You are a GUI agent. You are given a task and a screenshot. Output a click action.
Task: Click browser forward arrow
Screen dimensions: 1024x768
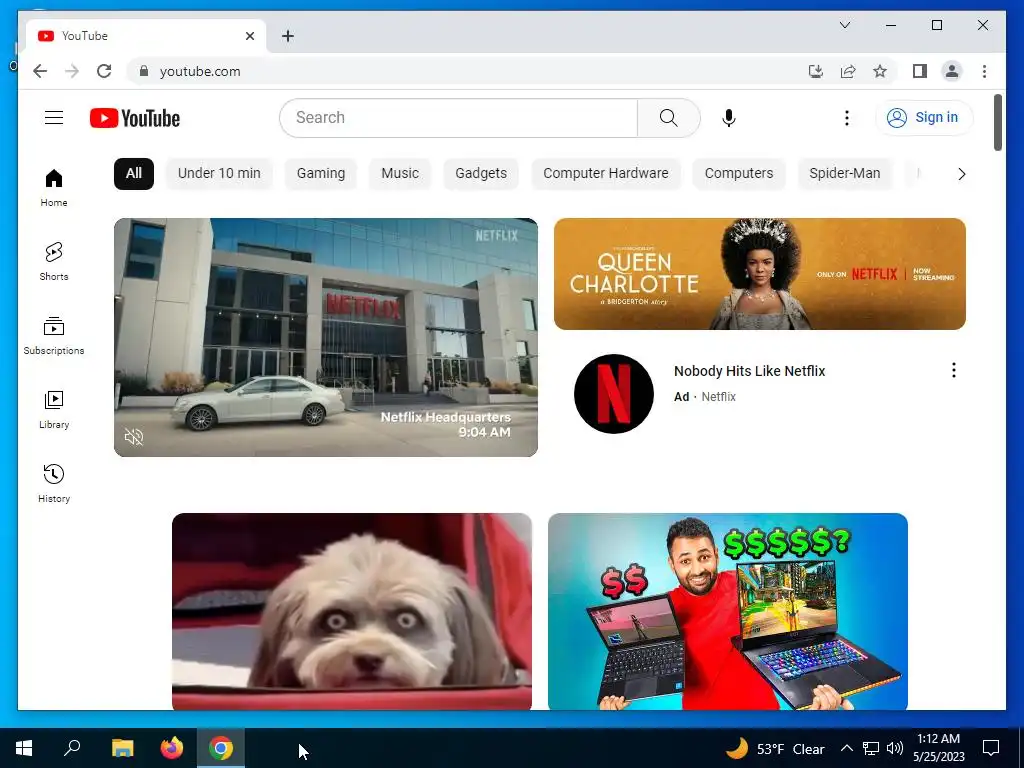click(72, 71)
